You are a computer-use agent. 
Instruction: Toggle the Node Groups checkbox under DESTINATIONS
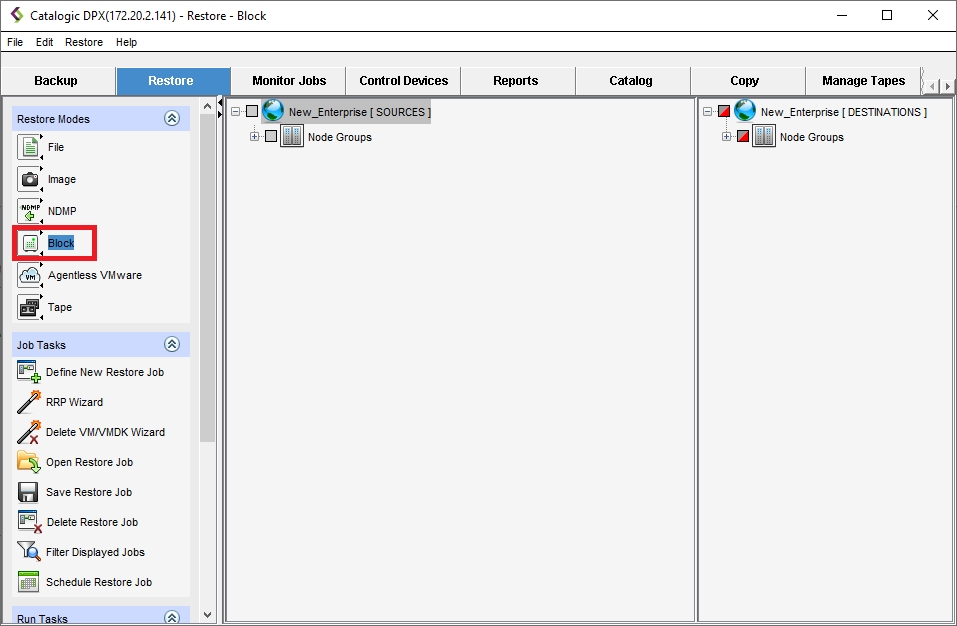[743, 137]
